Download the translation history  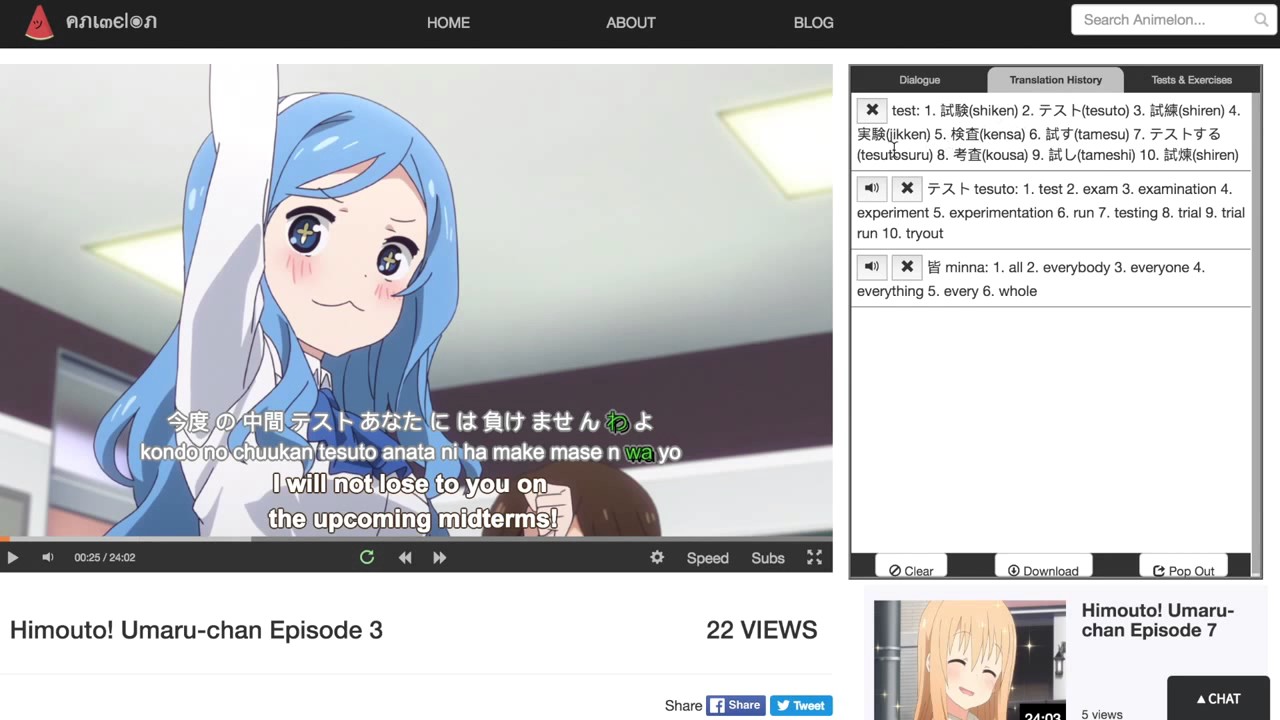click(1043, 570)
